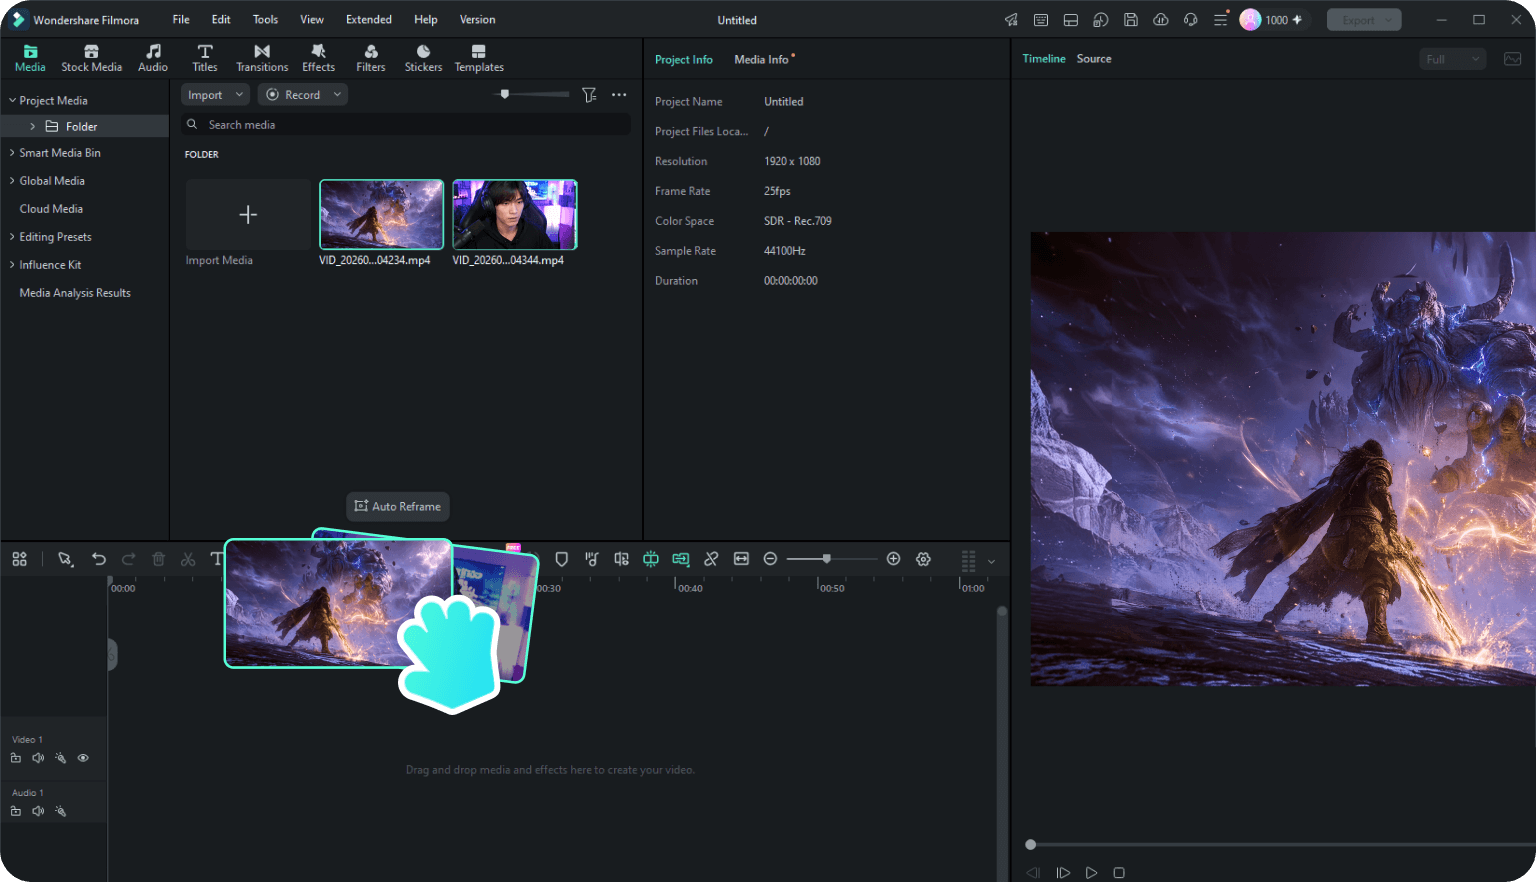The image size is (1536, 882).
Task: Hide the Video 1 track
Action: point(83,758)
